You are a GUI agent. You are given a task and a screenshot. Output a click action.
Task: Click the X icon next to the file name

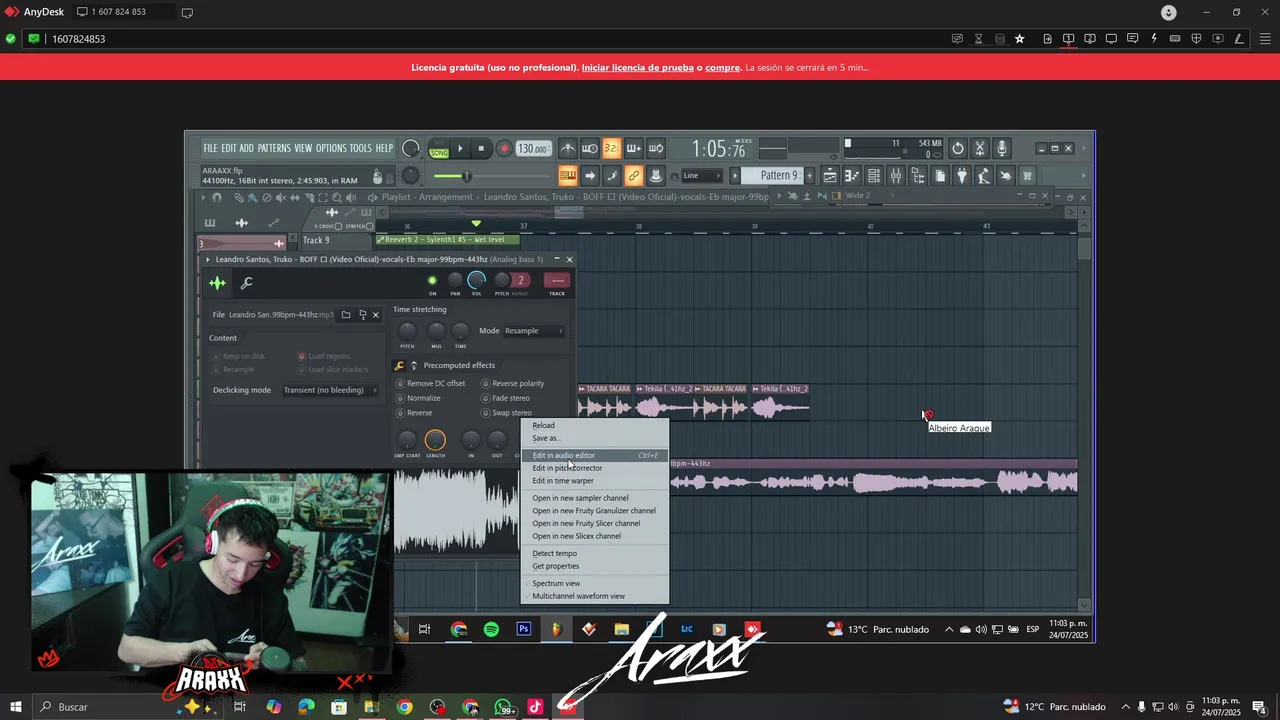pos(376,315)
